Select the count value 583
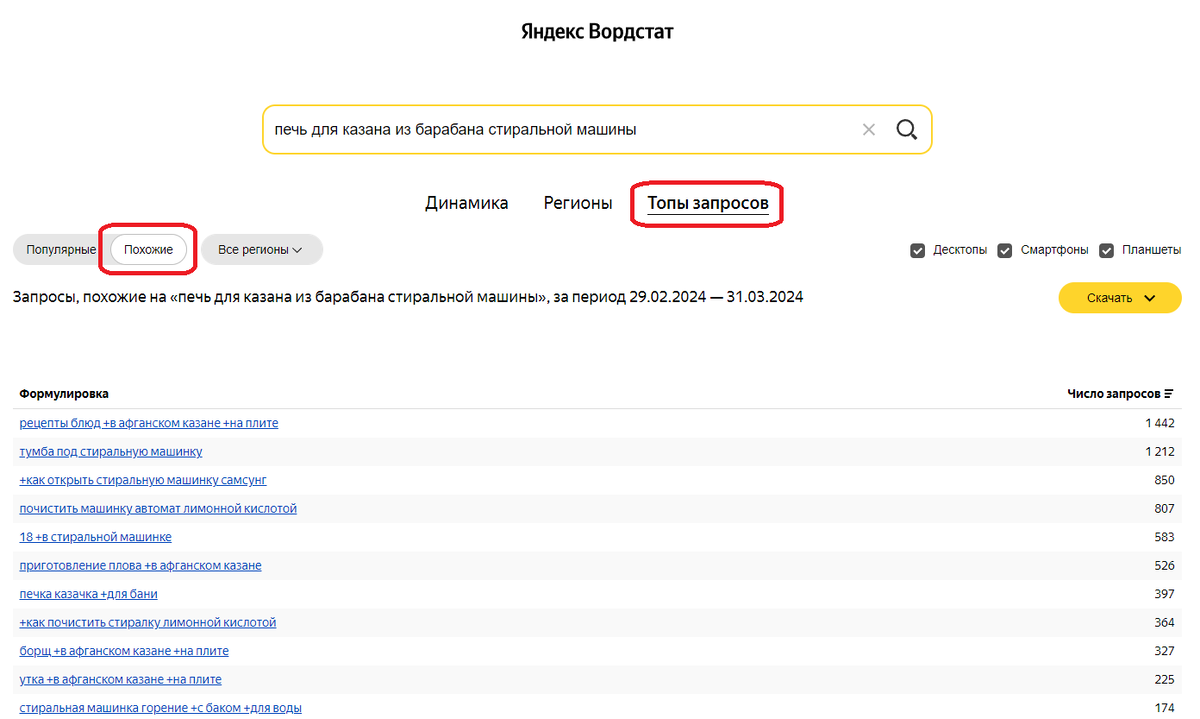Viewport: 1200px width, 719px height. pos(1164,538)
